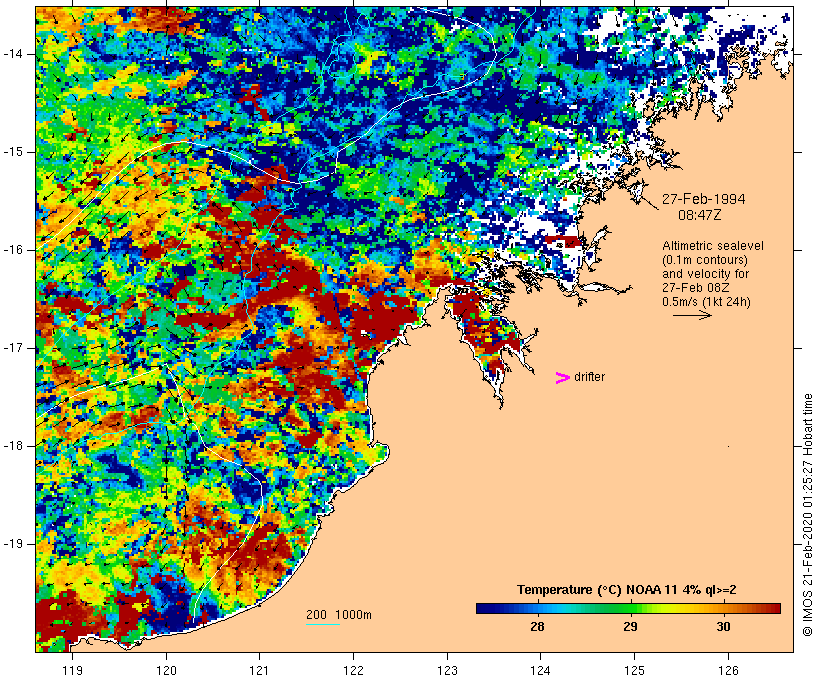
Task: Click the latitude axis label -15
Action: tap(13, 152)
